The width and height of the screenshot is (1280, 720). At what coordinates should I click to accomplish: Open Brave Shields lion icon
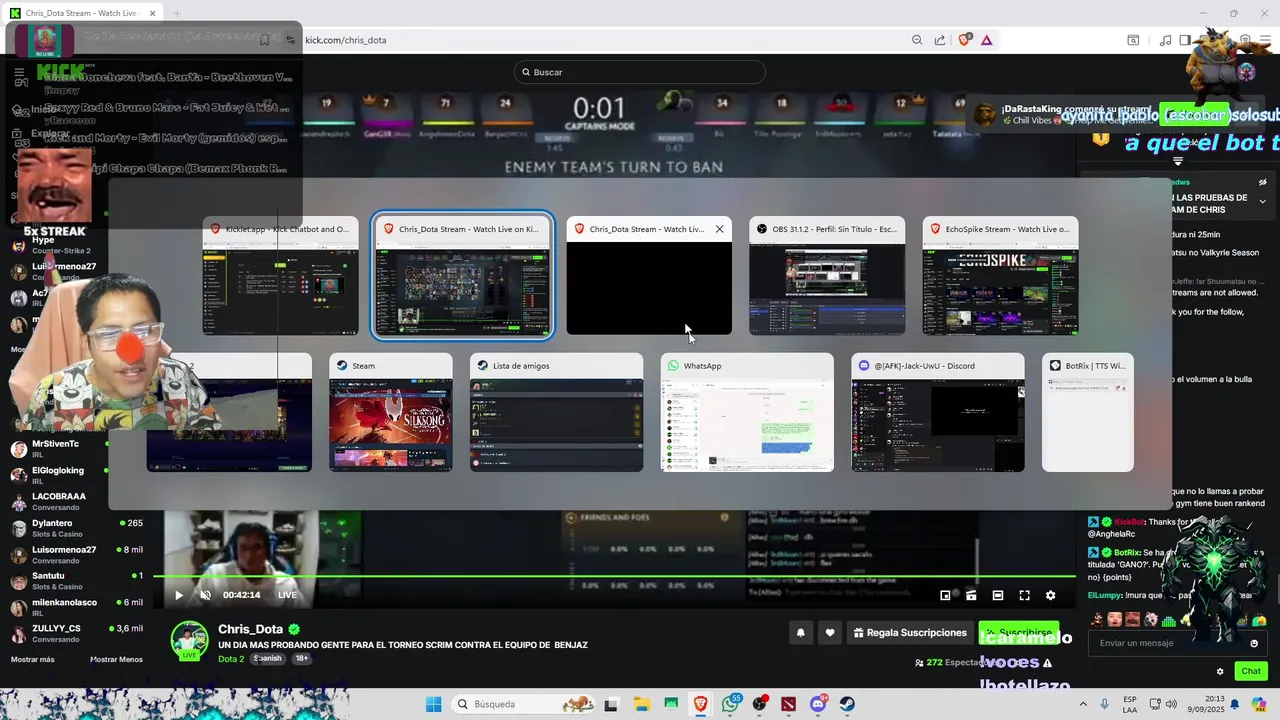click(x=965, y=40)
